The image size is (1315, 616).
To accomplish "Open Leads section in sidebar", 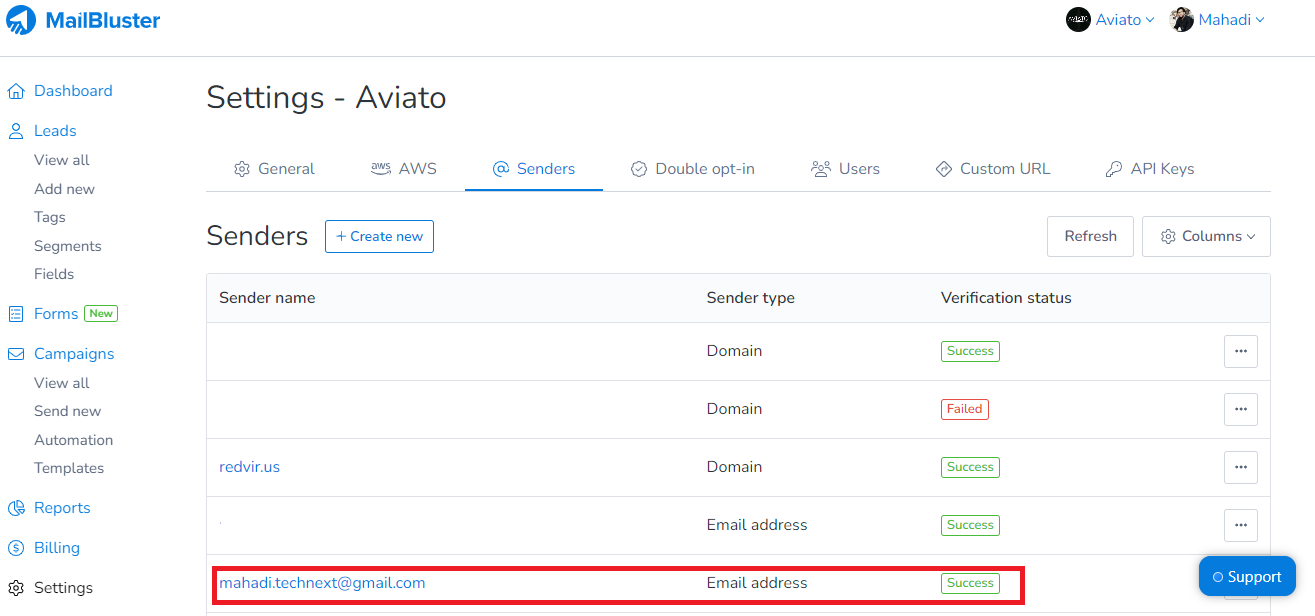I will click(55, 131).
